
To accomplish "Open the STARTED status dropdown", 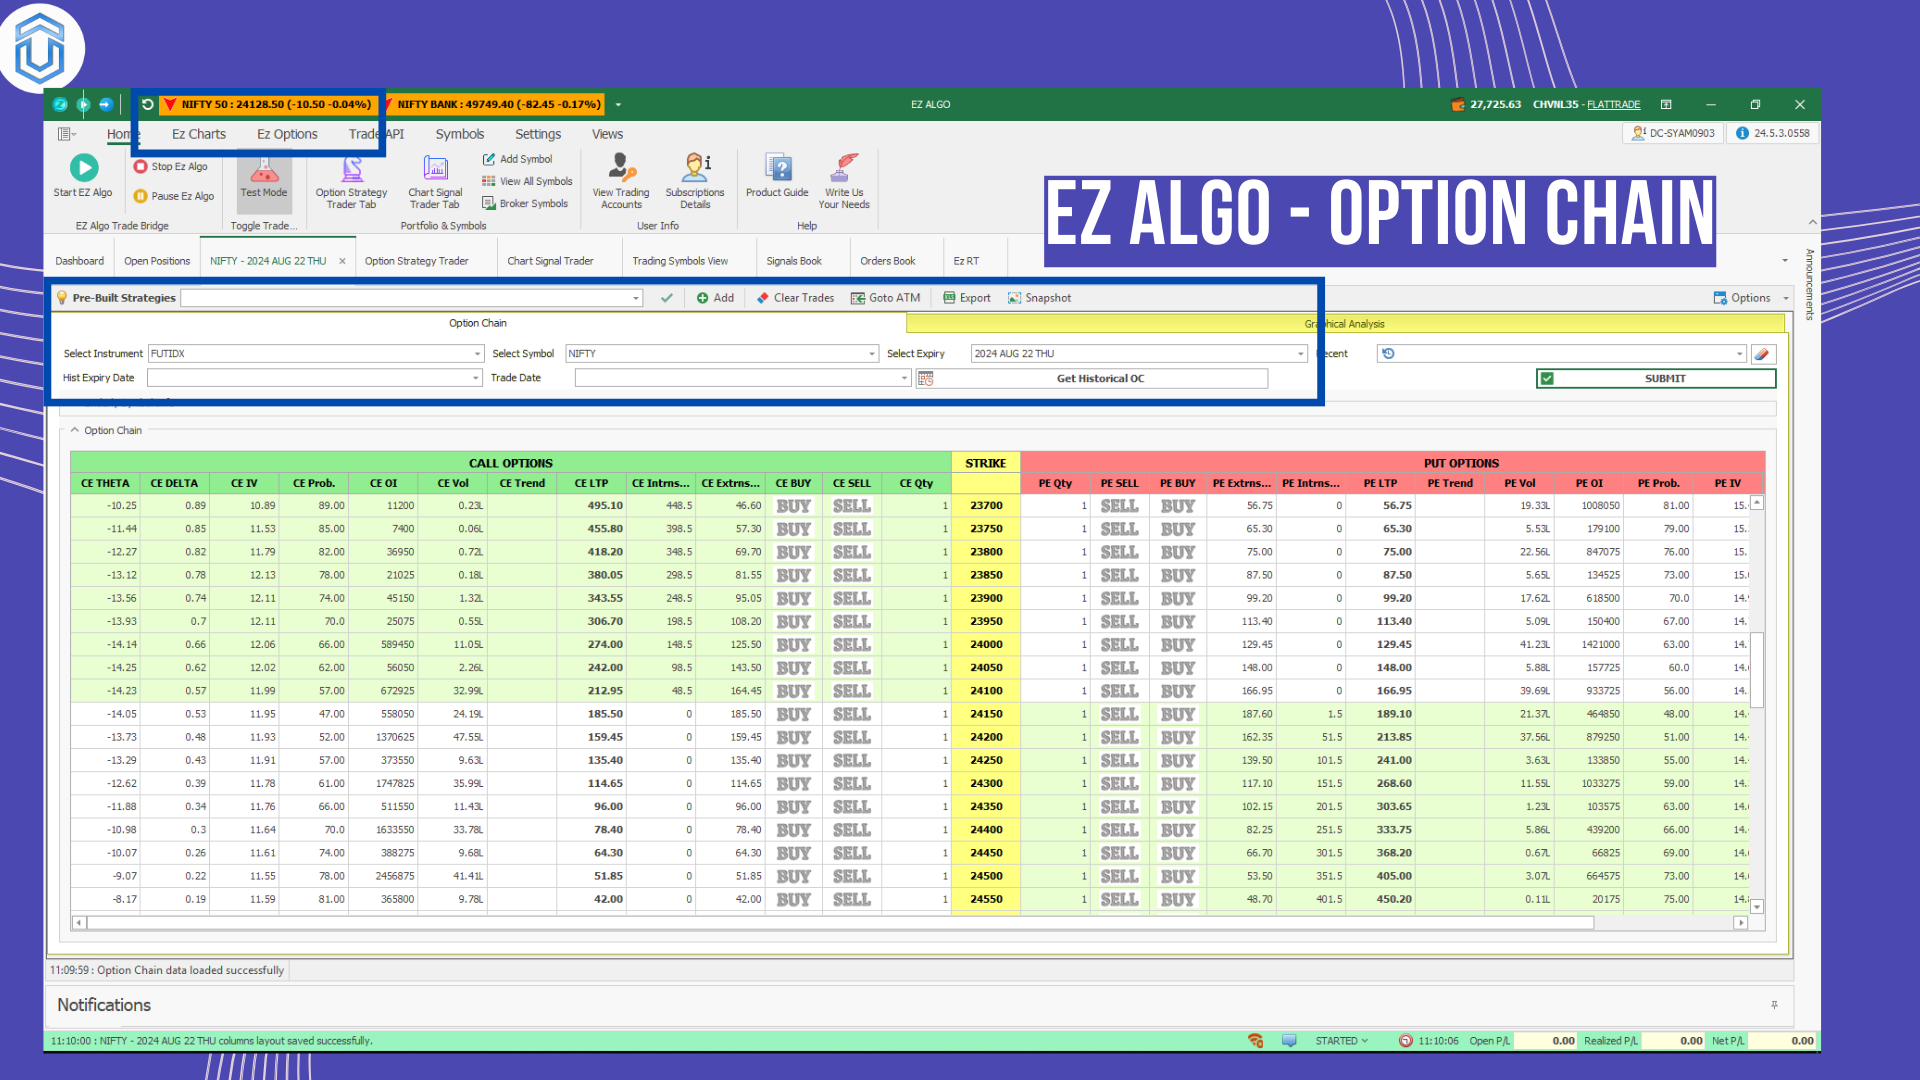I will tap(1341, 1041).
